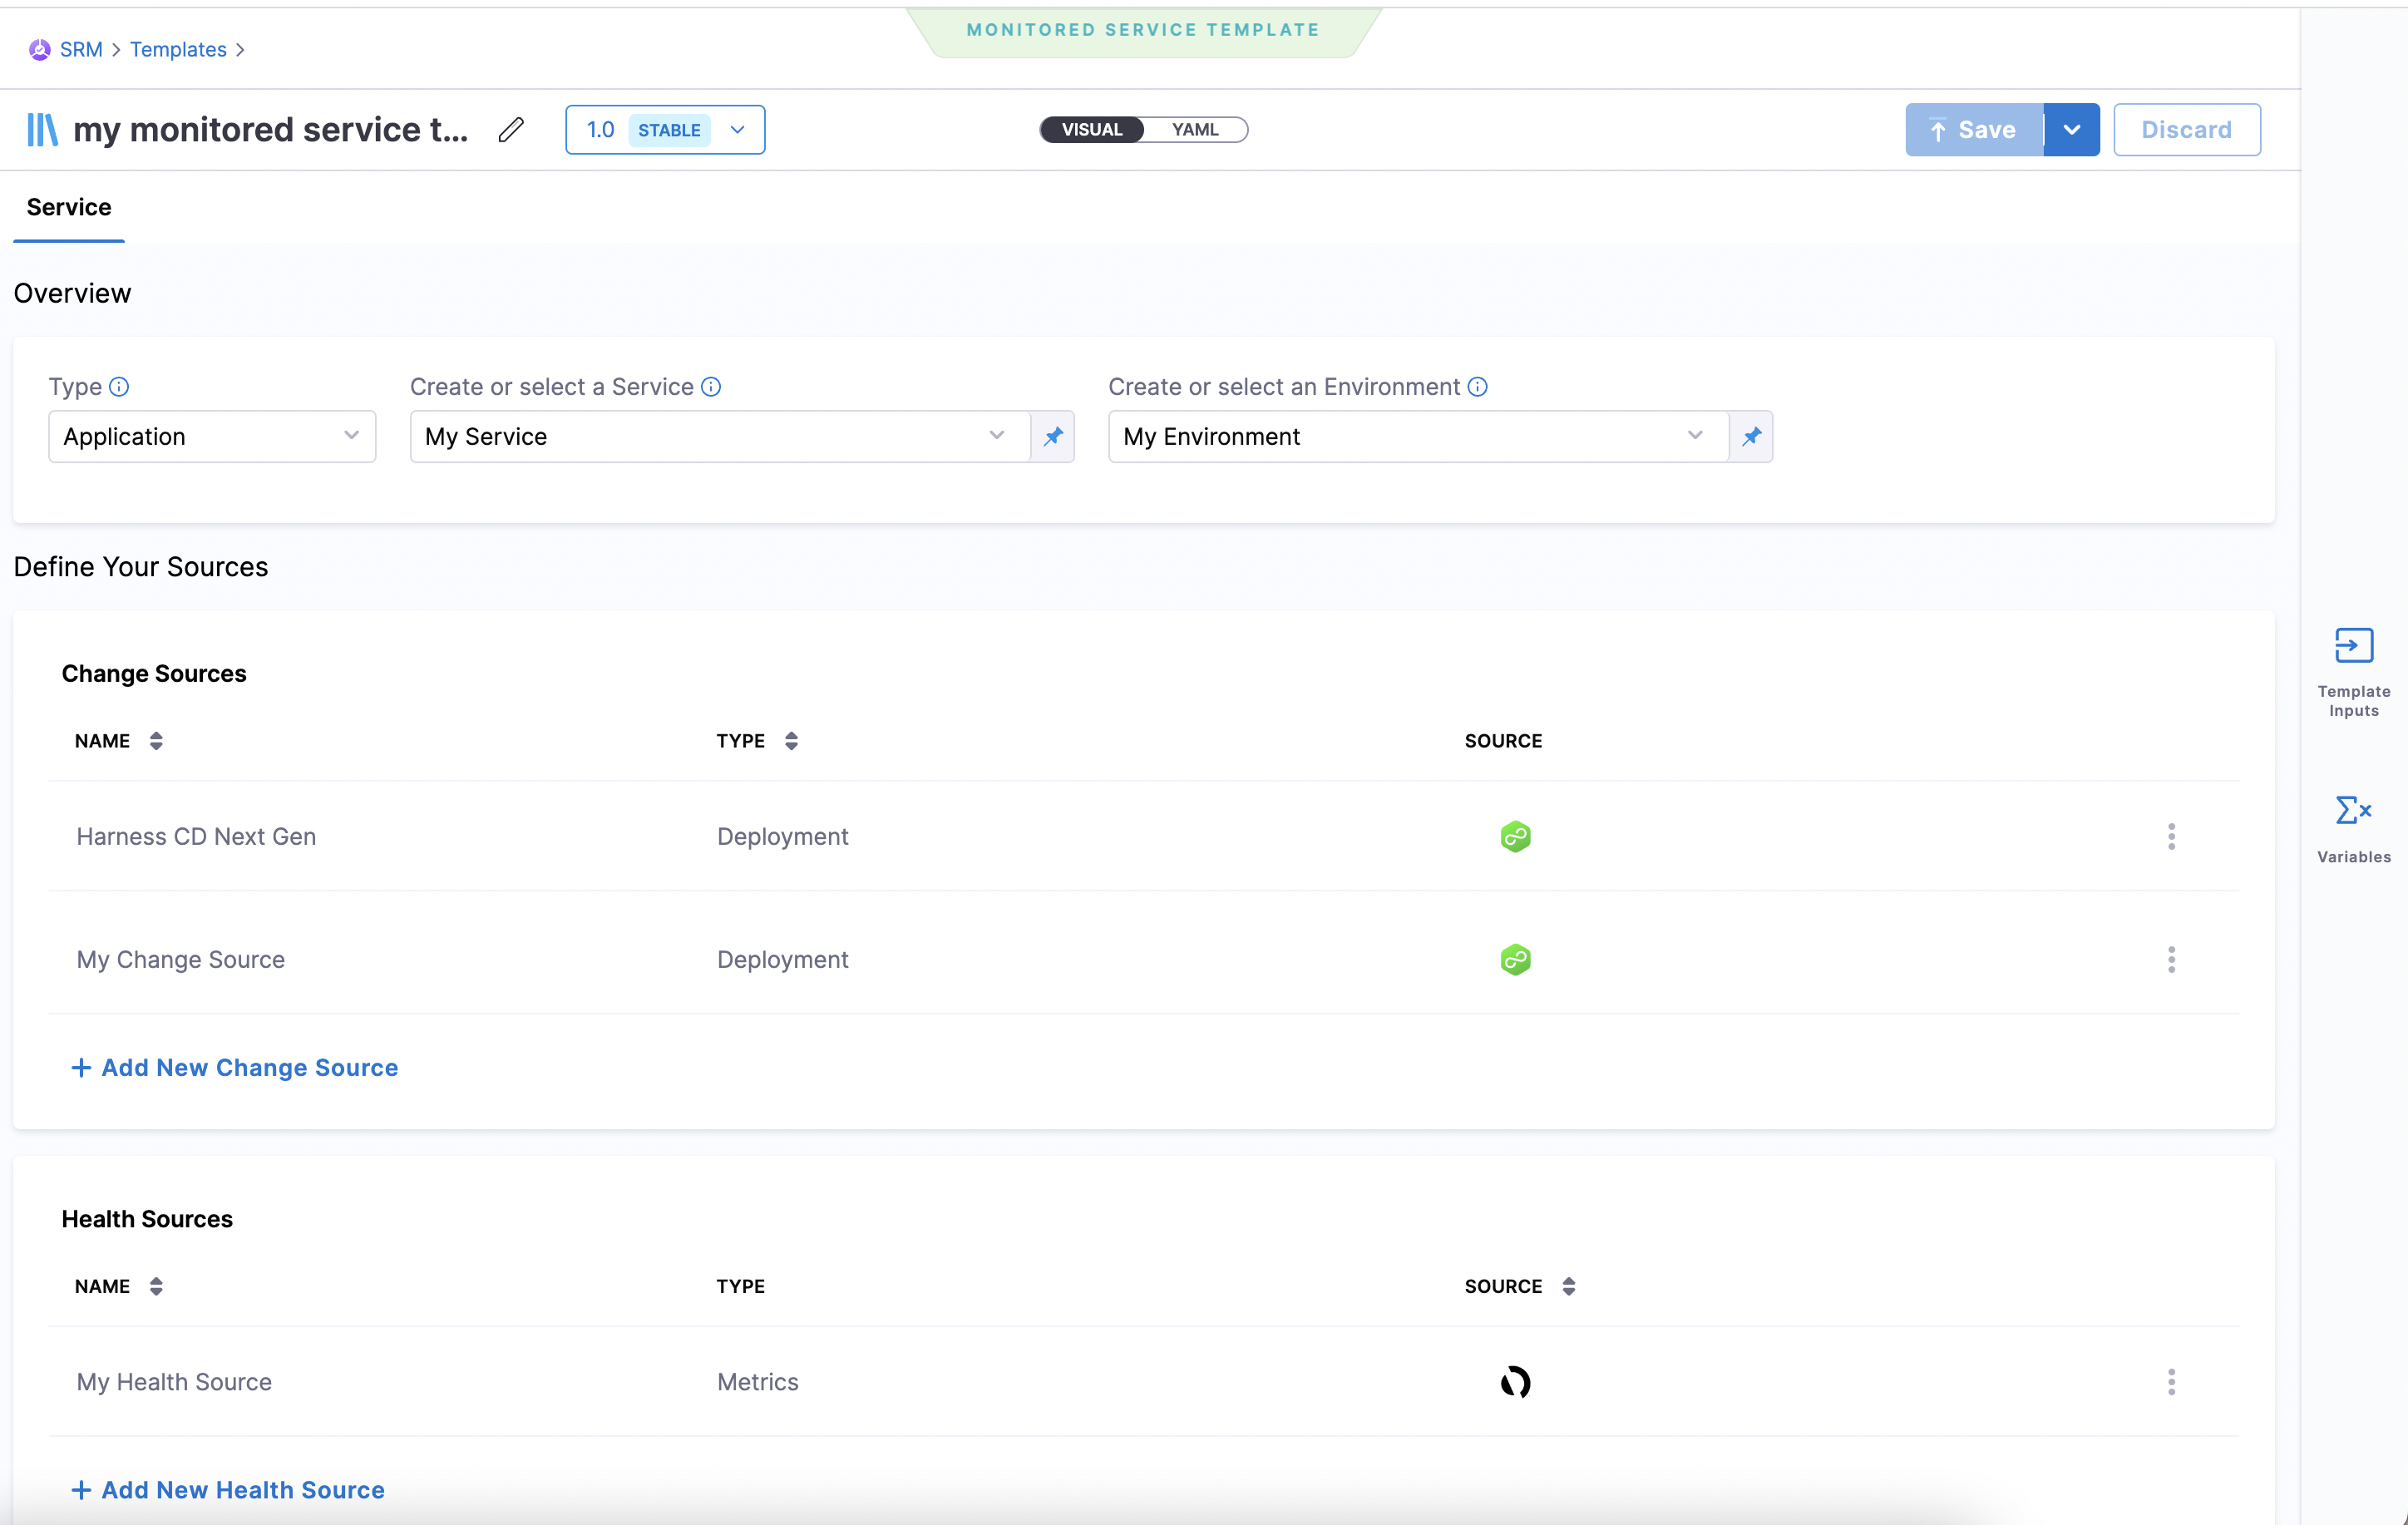2408x1525 pixels.
Task: Go to Templates breadcrumb
Action: (x=178, y=49)
